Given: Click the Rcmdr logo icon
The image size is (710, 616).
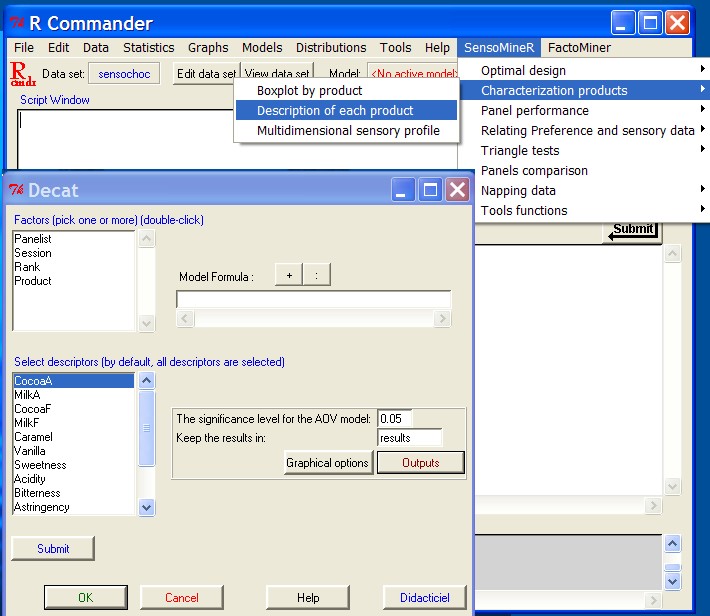Looking at the screenshot, I should pos(23,73).
